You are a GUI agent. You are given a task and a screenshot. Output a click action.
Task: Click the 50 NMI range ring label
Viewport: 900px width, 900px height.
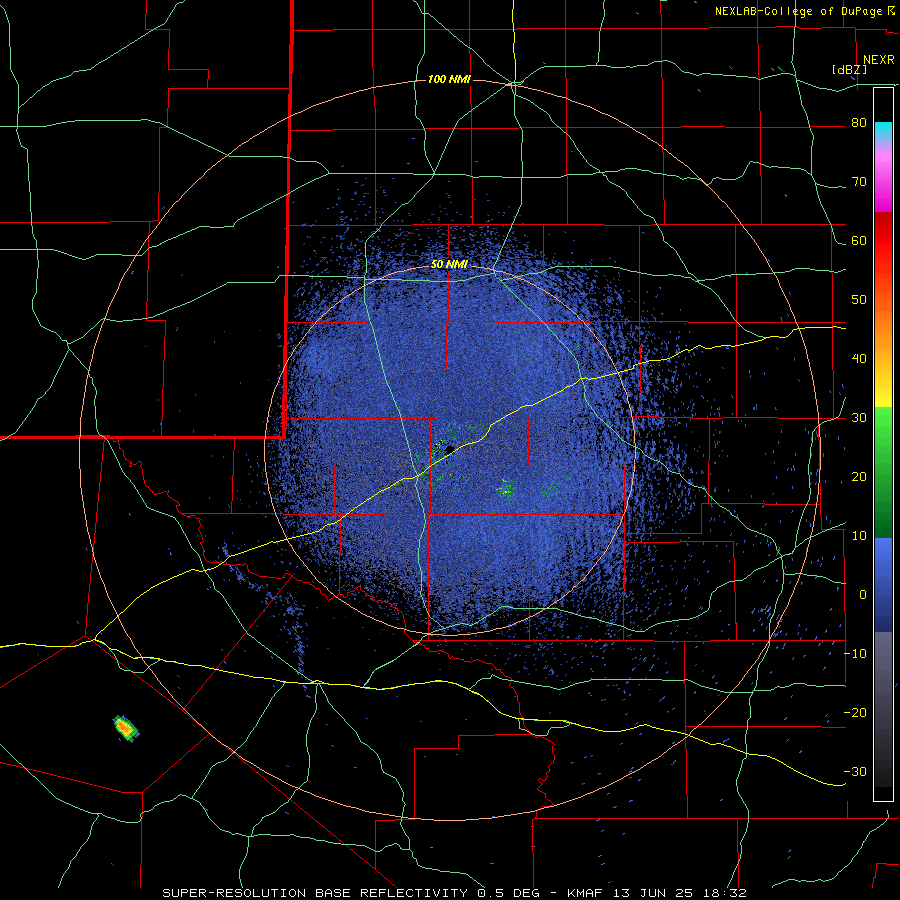pos(449,264)
